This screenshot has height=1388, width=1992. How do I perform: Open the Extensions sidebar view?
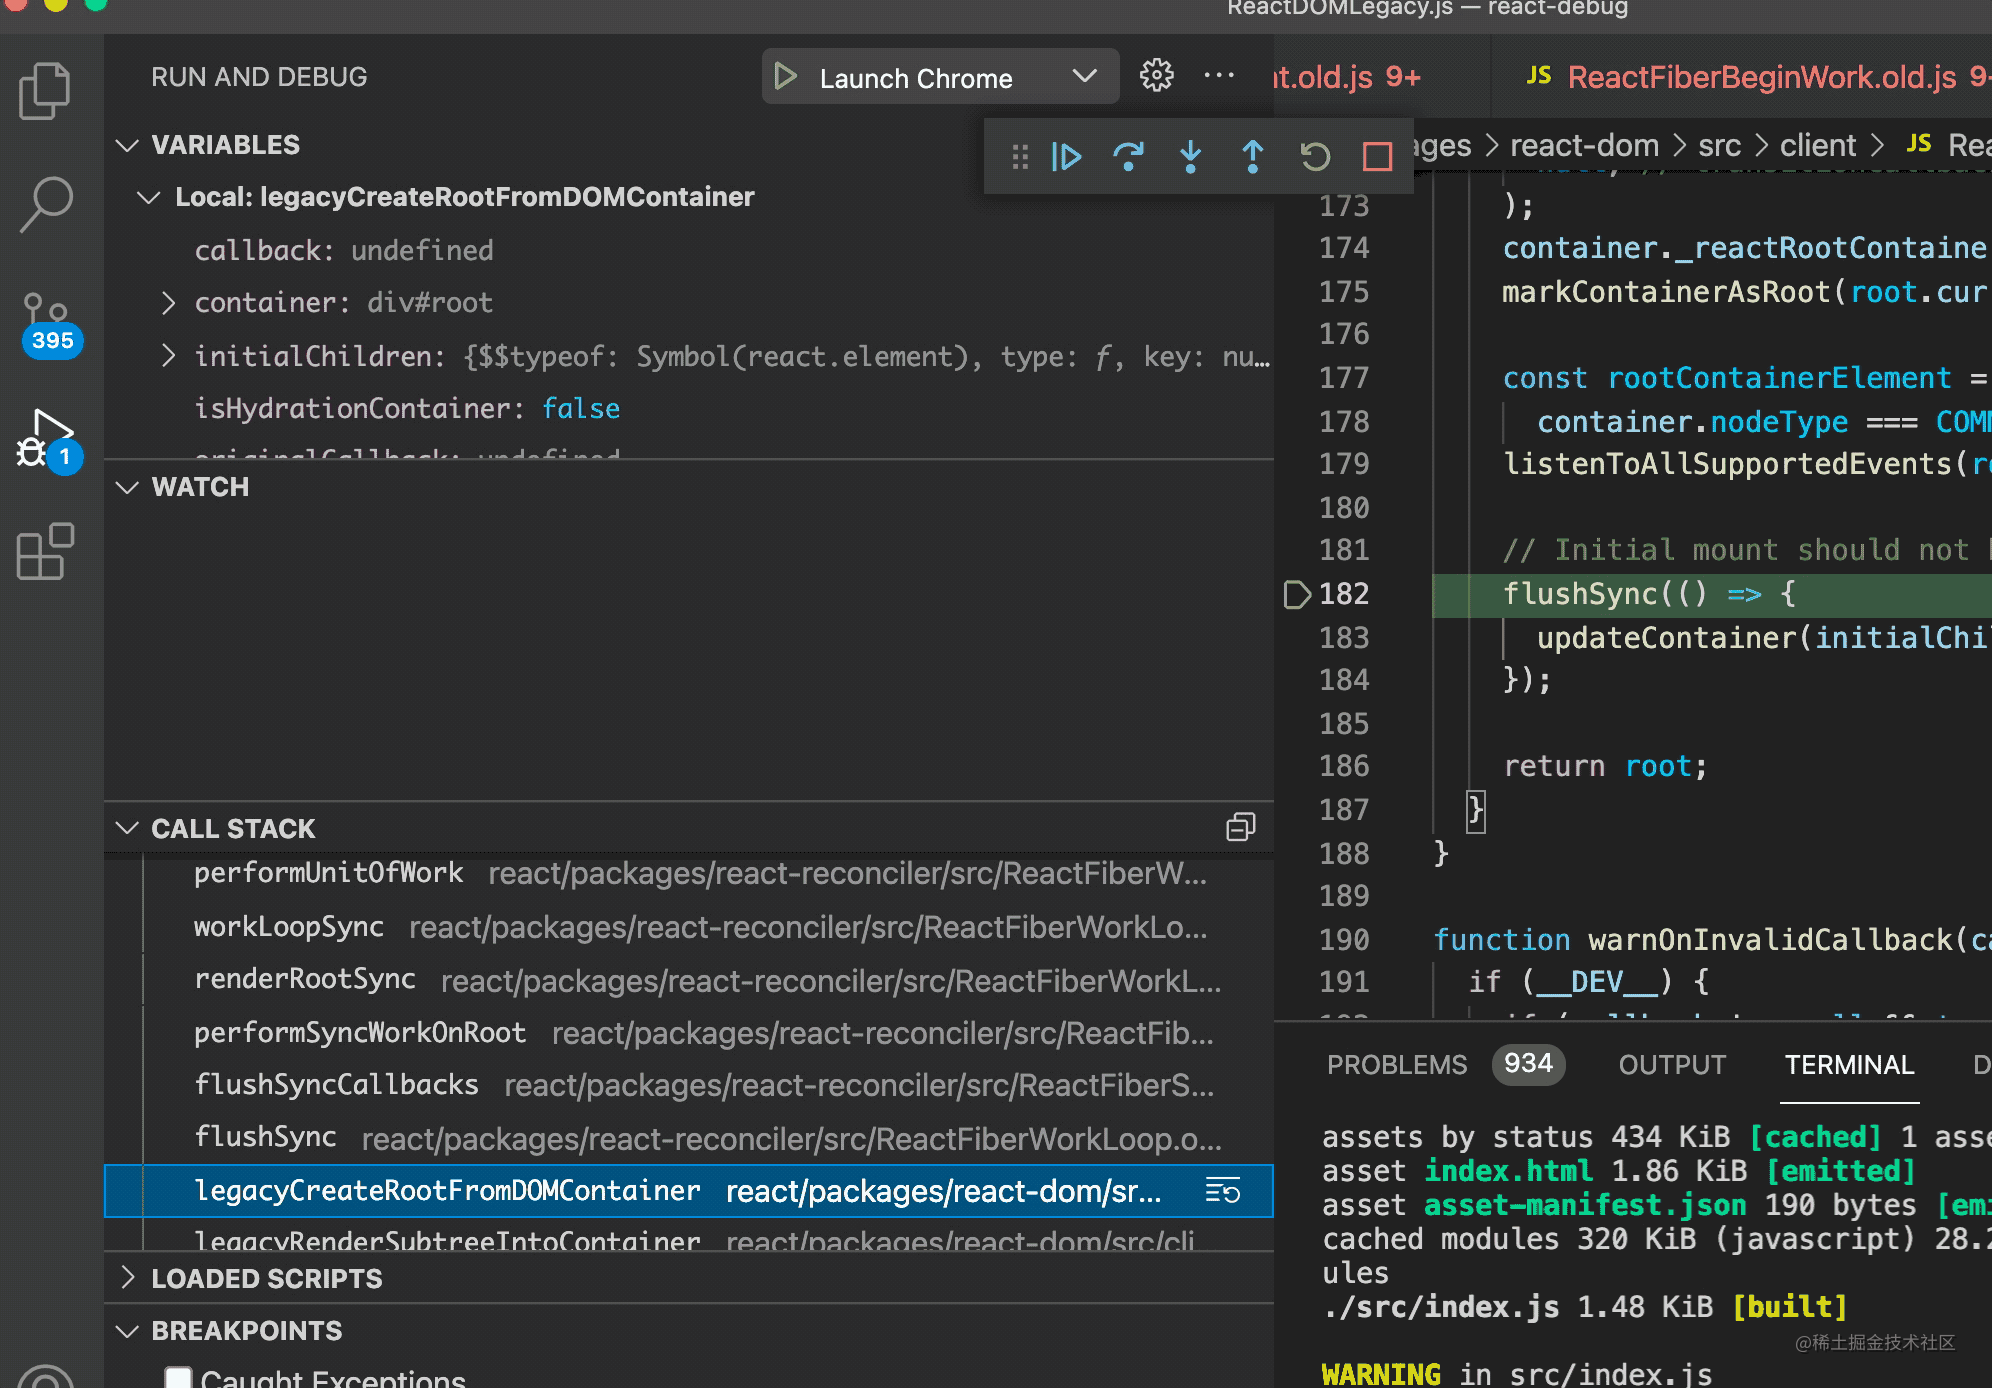pos(46,552)
